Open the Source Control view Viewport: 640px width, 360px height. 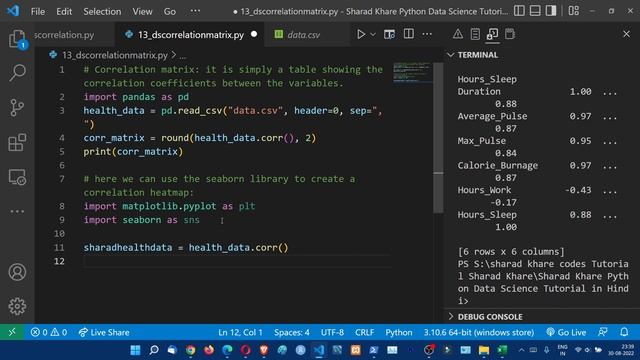click(17, 108)
